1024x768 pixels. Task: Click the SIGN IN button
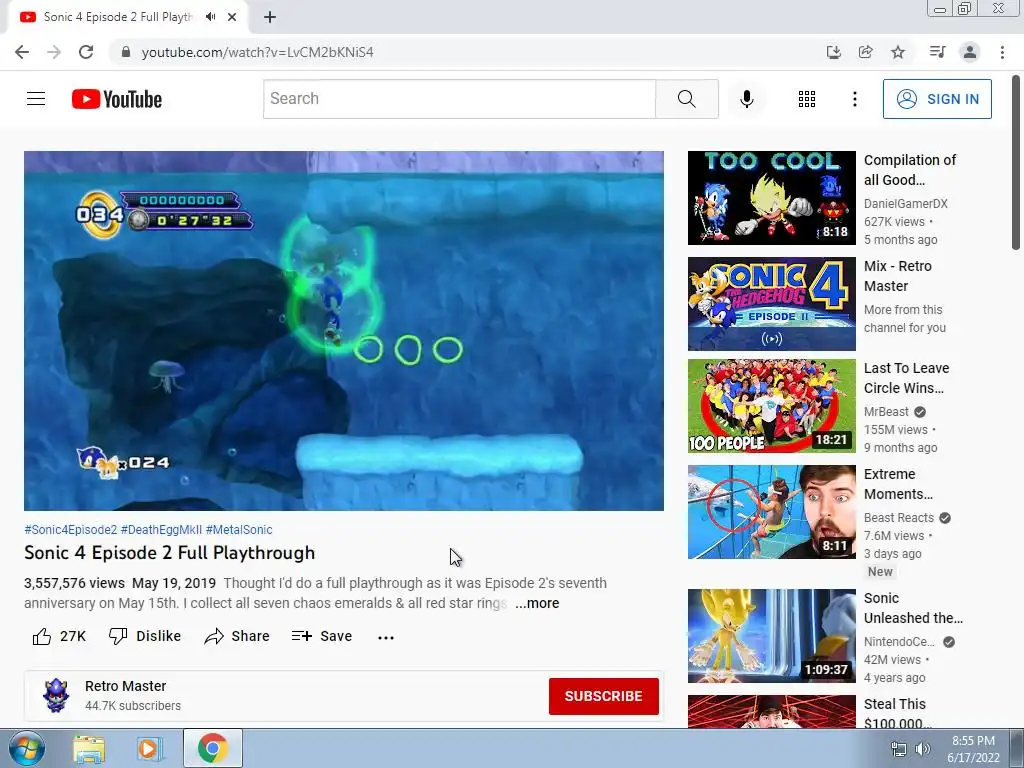coord(937,99)
